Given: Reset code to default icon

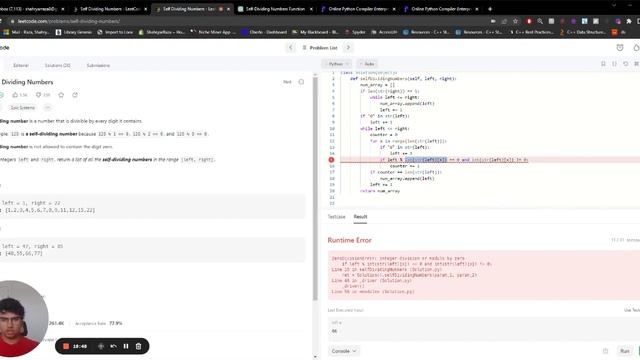Looking at the screenshot, I should [x=625, y=64].
